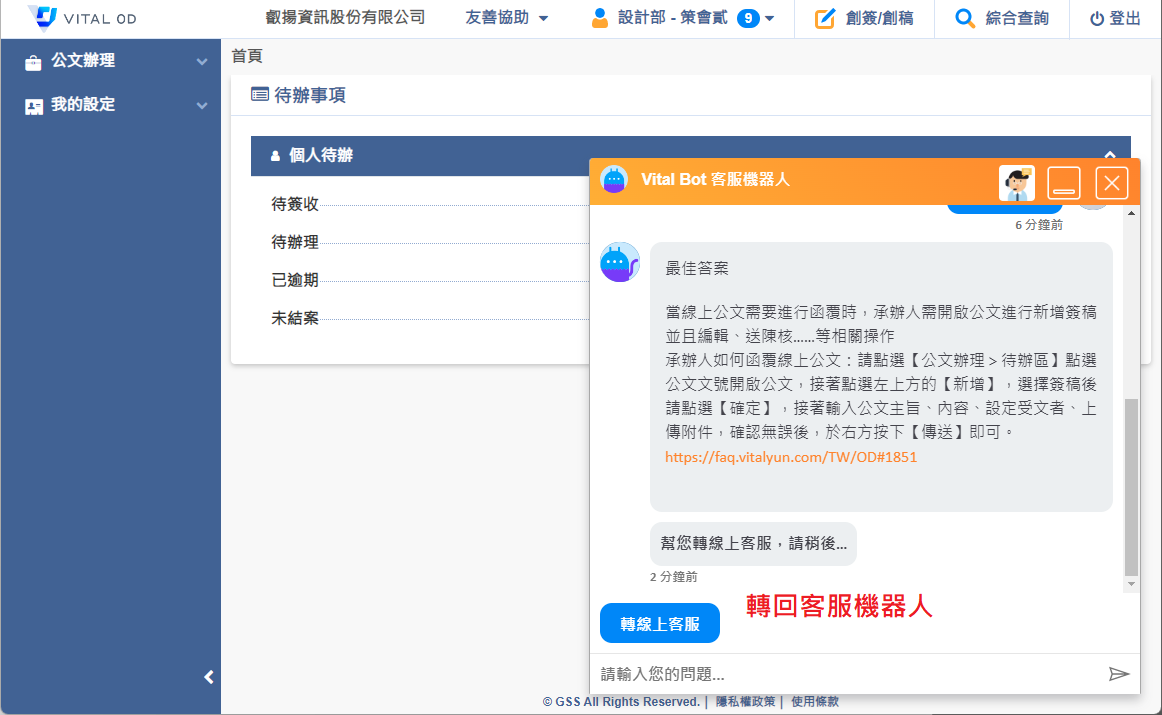
Task: Minimize the Vital Bot chat window
Action: (1064, 183)
